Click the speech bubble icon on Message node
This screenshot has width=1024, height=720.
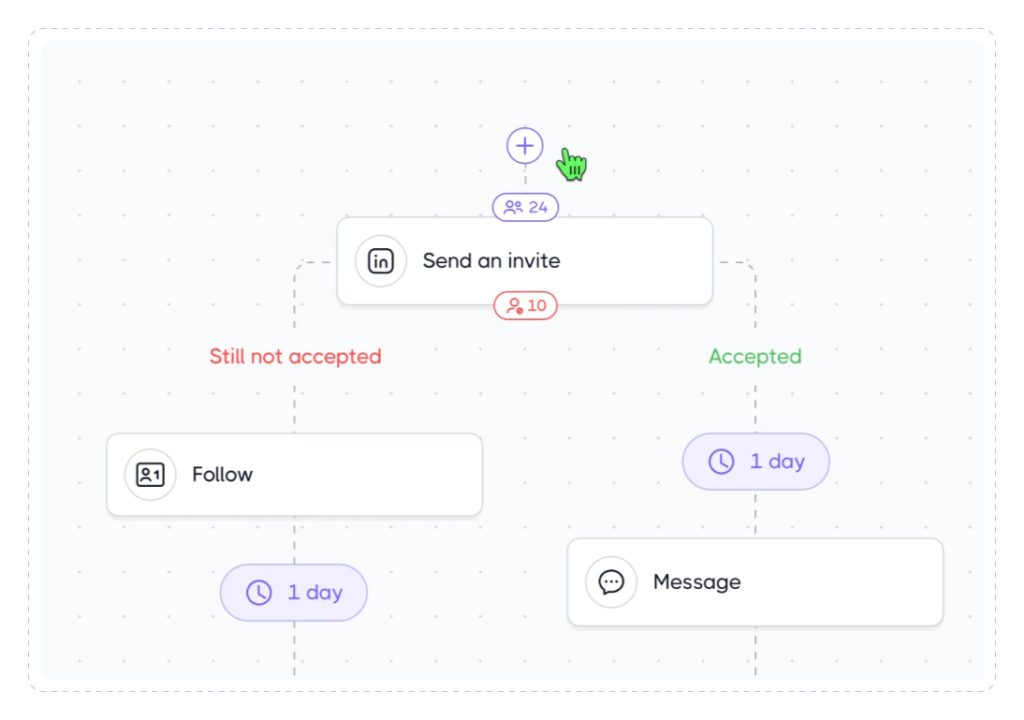(x=611, y=582)
